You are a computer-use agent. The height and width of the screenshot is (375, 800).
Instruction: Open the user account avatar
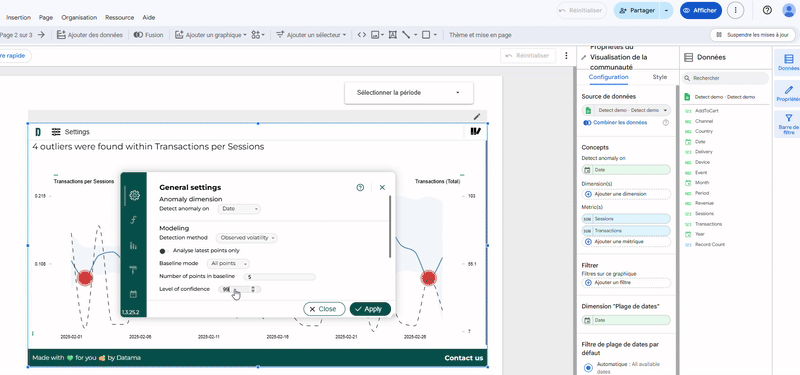coord(789,10)
